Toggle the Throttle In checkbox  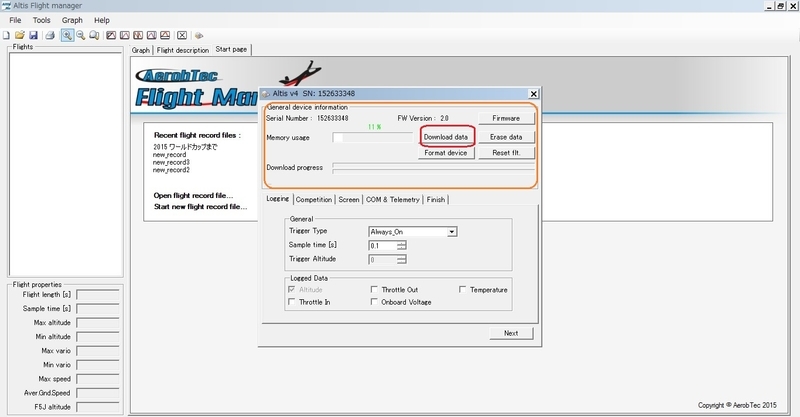(x=291, y=302)
